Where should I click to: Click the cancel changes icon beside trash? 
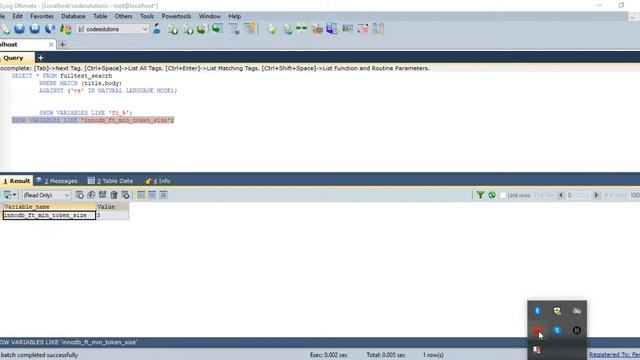click(x=125, y=195)
